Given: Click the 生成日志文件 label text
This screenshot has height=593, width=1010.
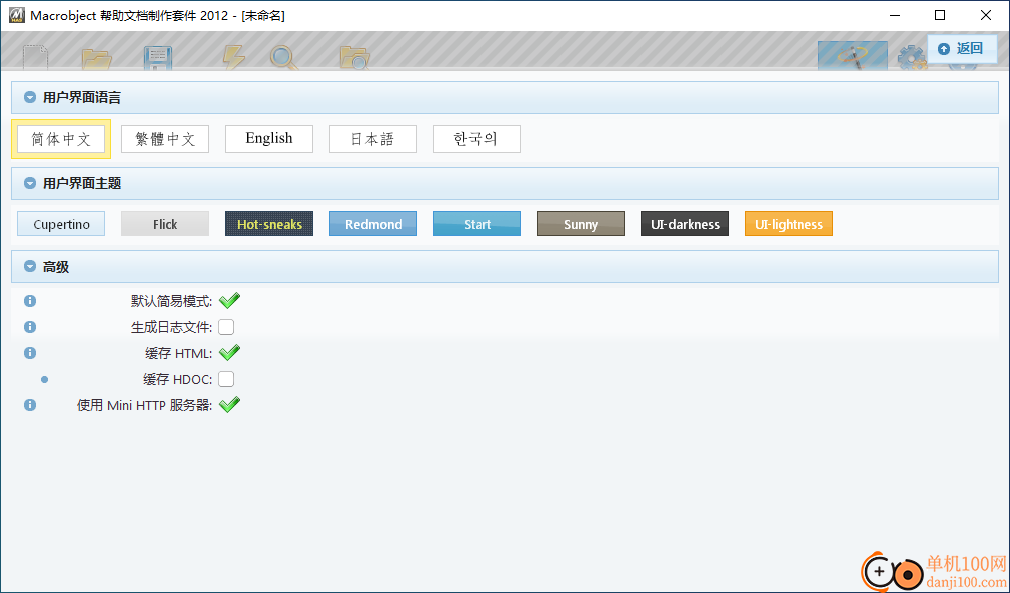Looking at the screenshot, I should pyautogui.click(x=171, y=327).
